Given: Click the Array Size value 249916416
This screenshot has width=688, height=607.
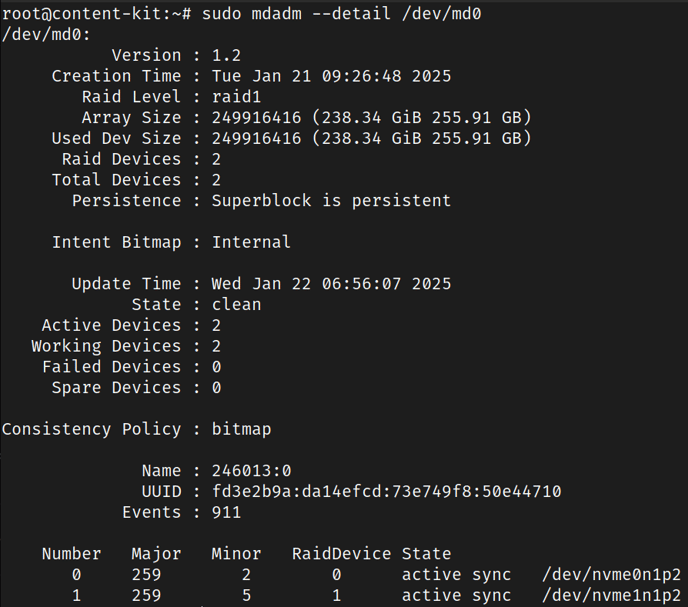Looking at the screenshot, I should click(x=257, y=118).
